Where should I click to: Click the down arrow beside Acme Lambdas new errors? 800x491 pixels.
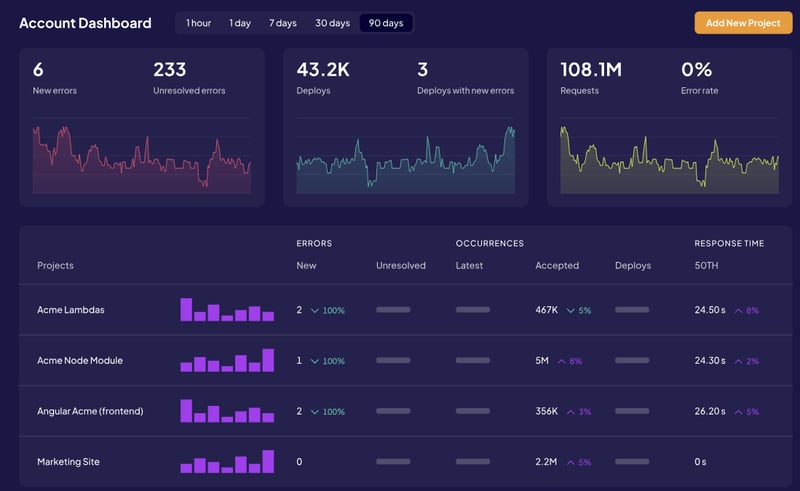click(315, 311)
